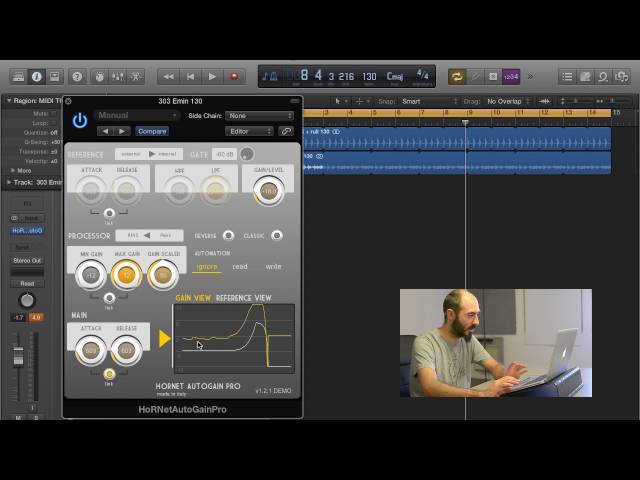Screen dimensions: 640x480
Task: Open the Read automation mode menu
Action: point(27,283)
